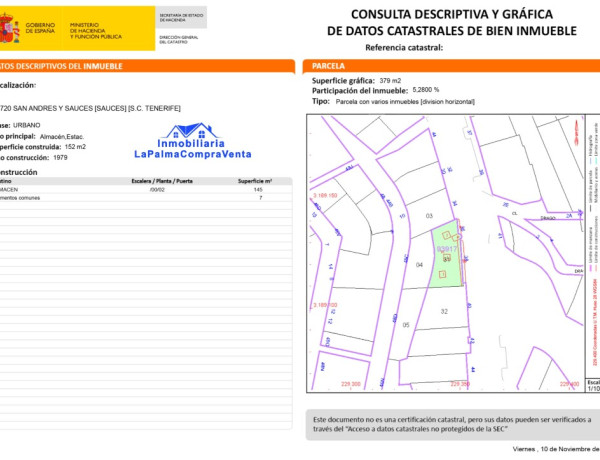Select the 'URBANO' class value
Viewport: 600px width, 460px height.
[x=26, y=125]
